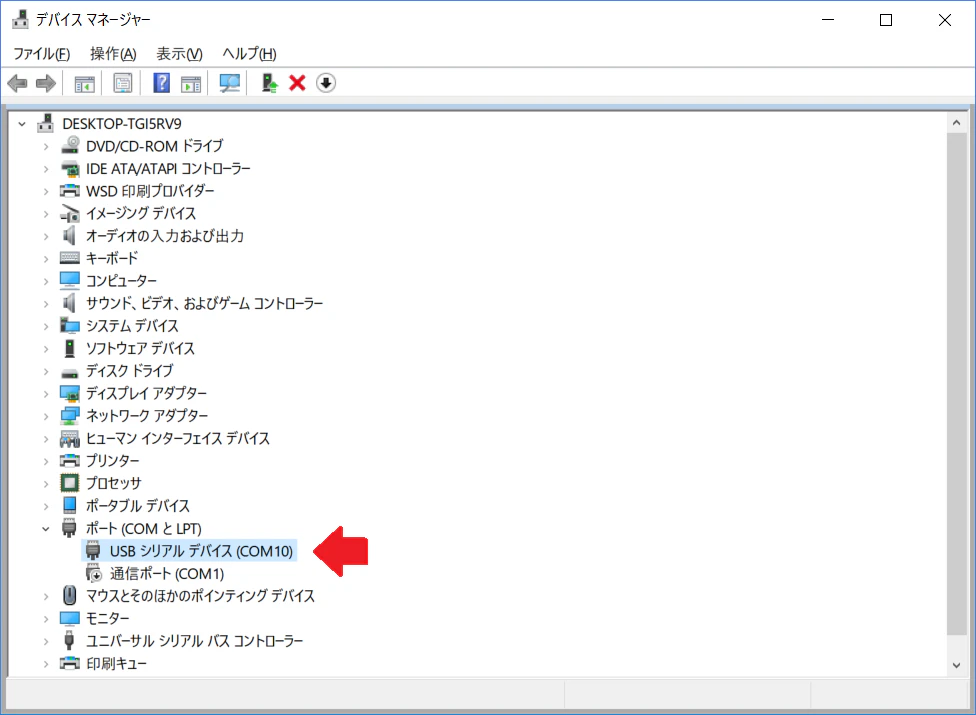Image resolution: width=976 pixels, height=715 pixels.
Task: Click the scrollbar down arrow
Action: pyautogui.click(x=956, y=665)
